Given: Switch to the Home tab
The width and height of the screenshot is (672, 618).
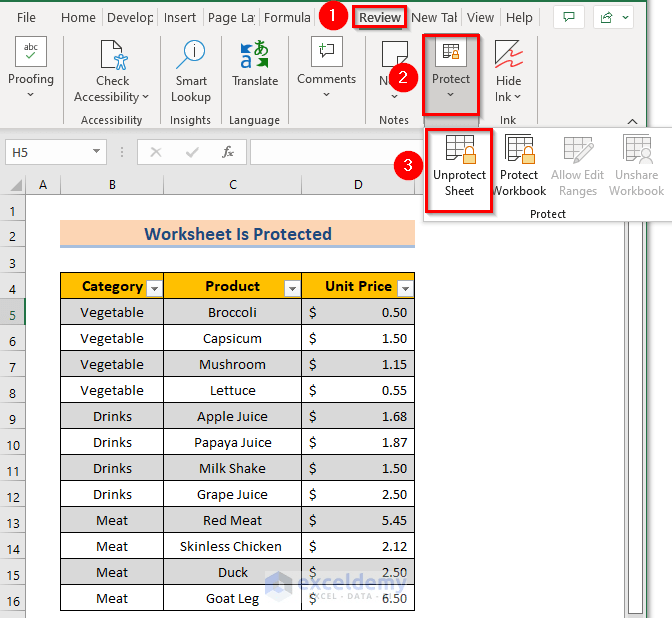Looking at the screenshot, I should (x=78, y=18).
